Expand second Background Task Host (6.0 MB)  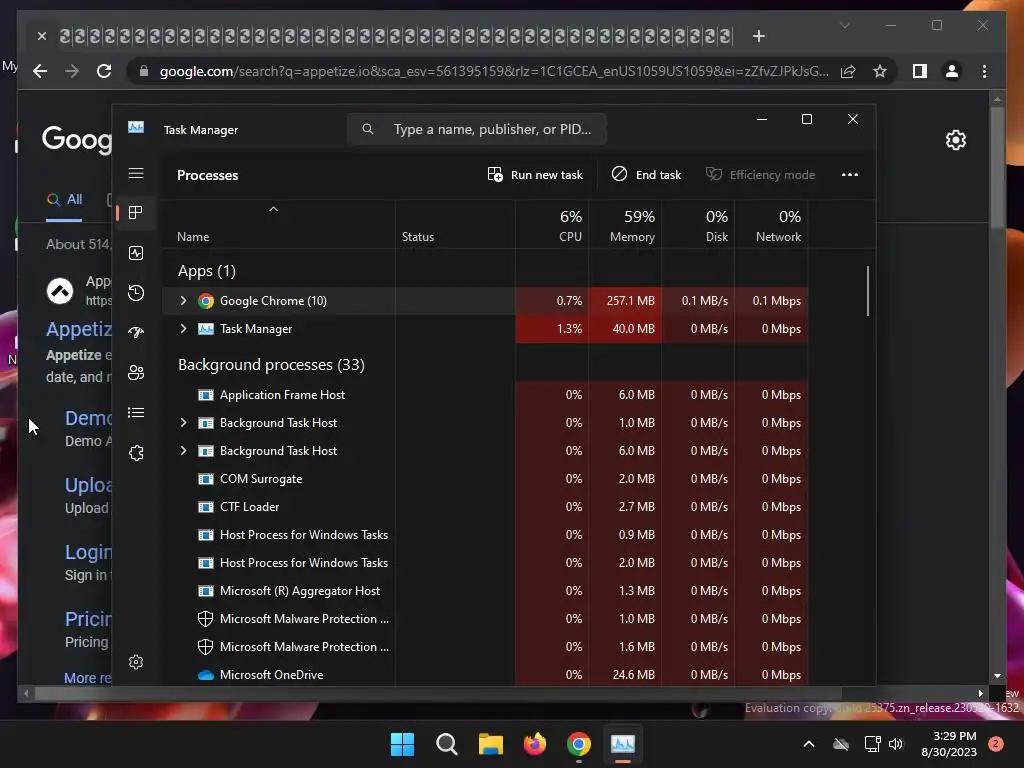pos(183,451)
